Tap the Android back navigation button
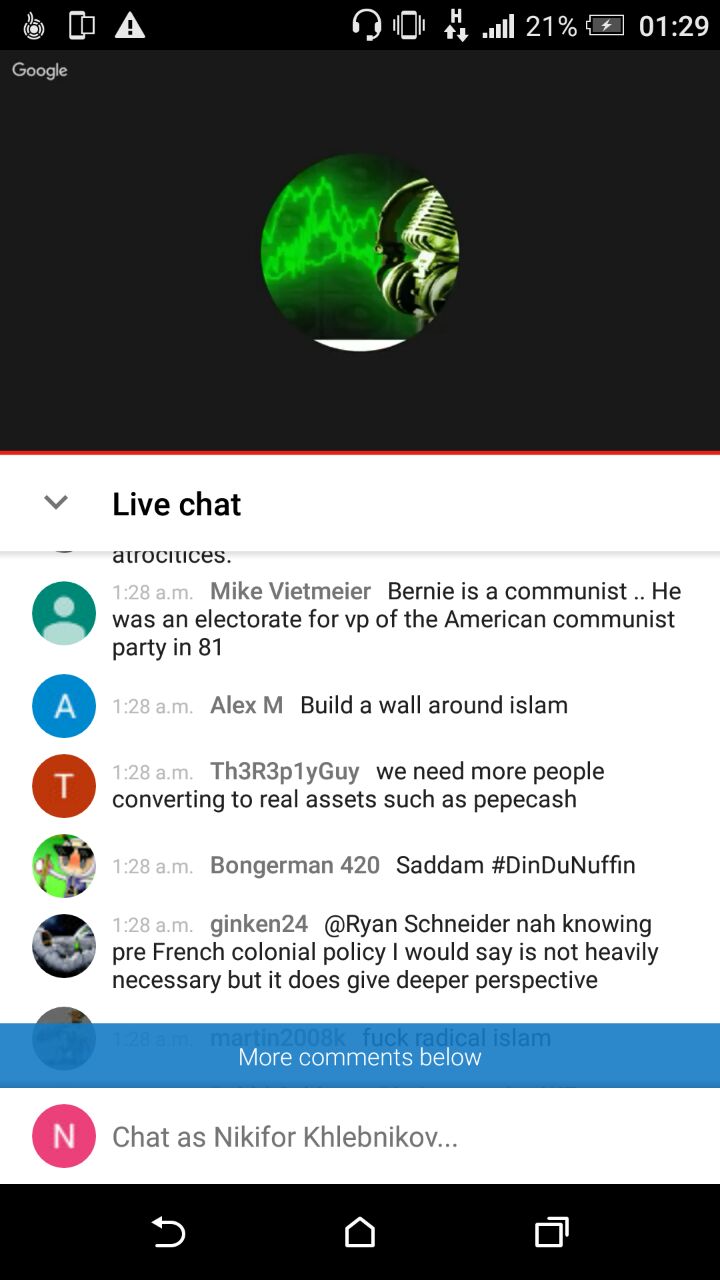 click(168, 1232)
